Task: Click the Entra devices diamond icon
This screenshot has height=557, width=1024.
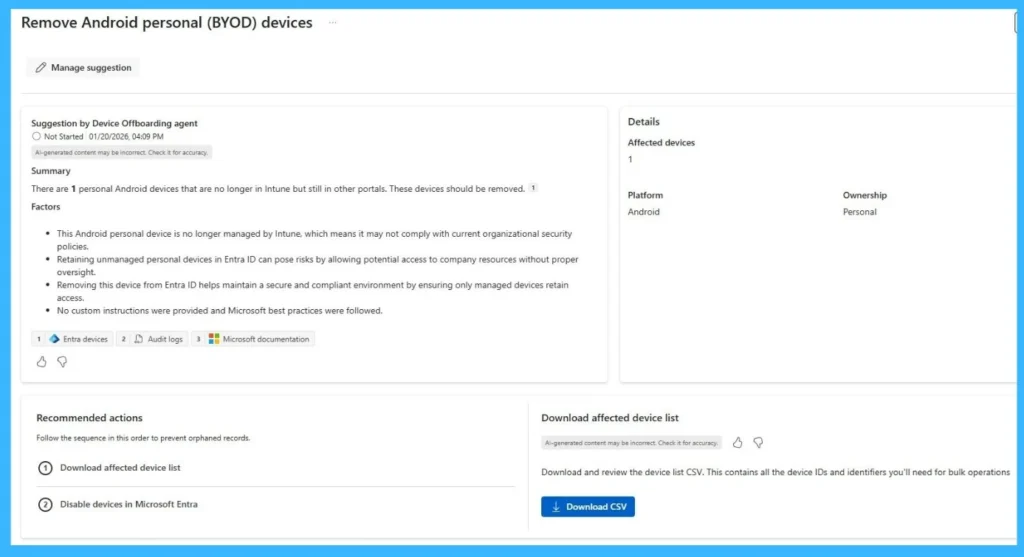Action: pyautogui.click(x=55, y=339)
